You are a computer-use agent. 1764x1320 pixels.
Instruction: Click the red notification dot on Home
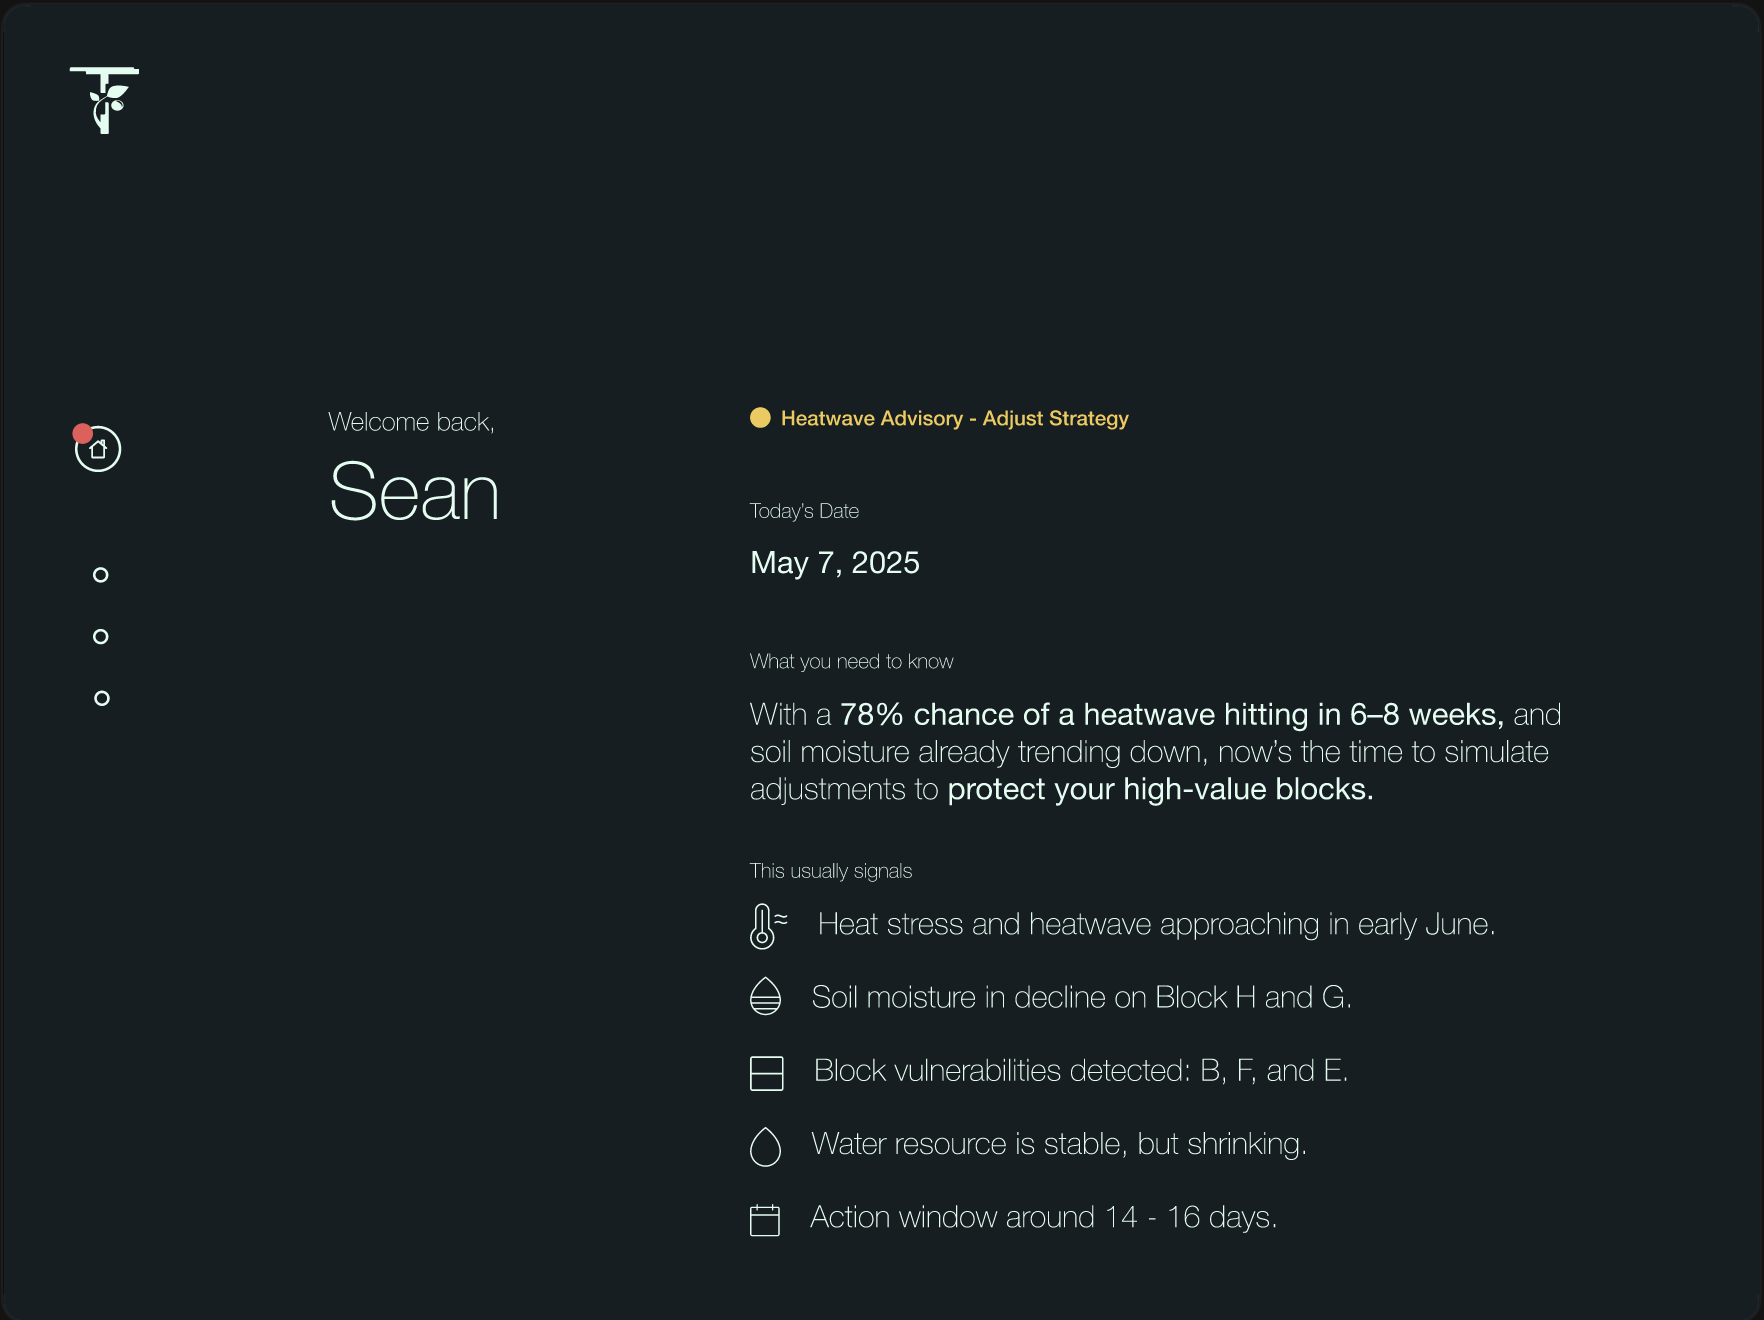pos(83,433)
